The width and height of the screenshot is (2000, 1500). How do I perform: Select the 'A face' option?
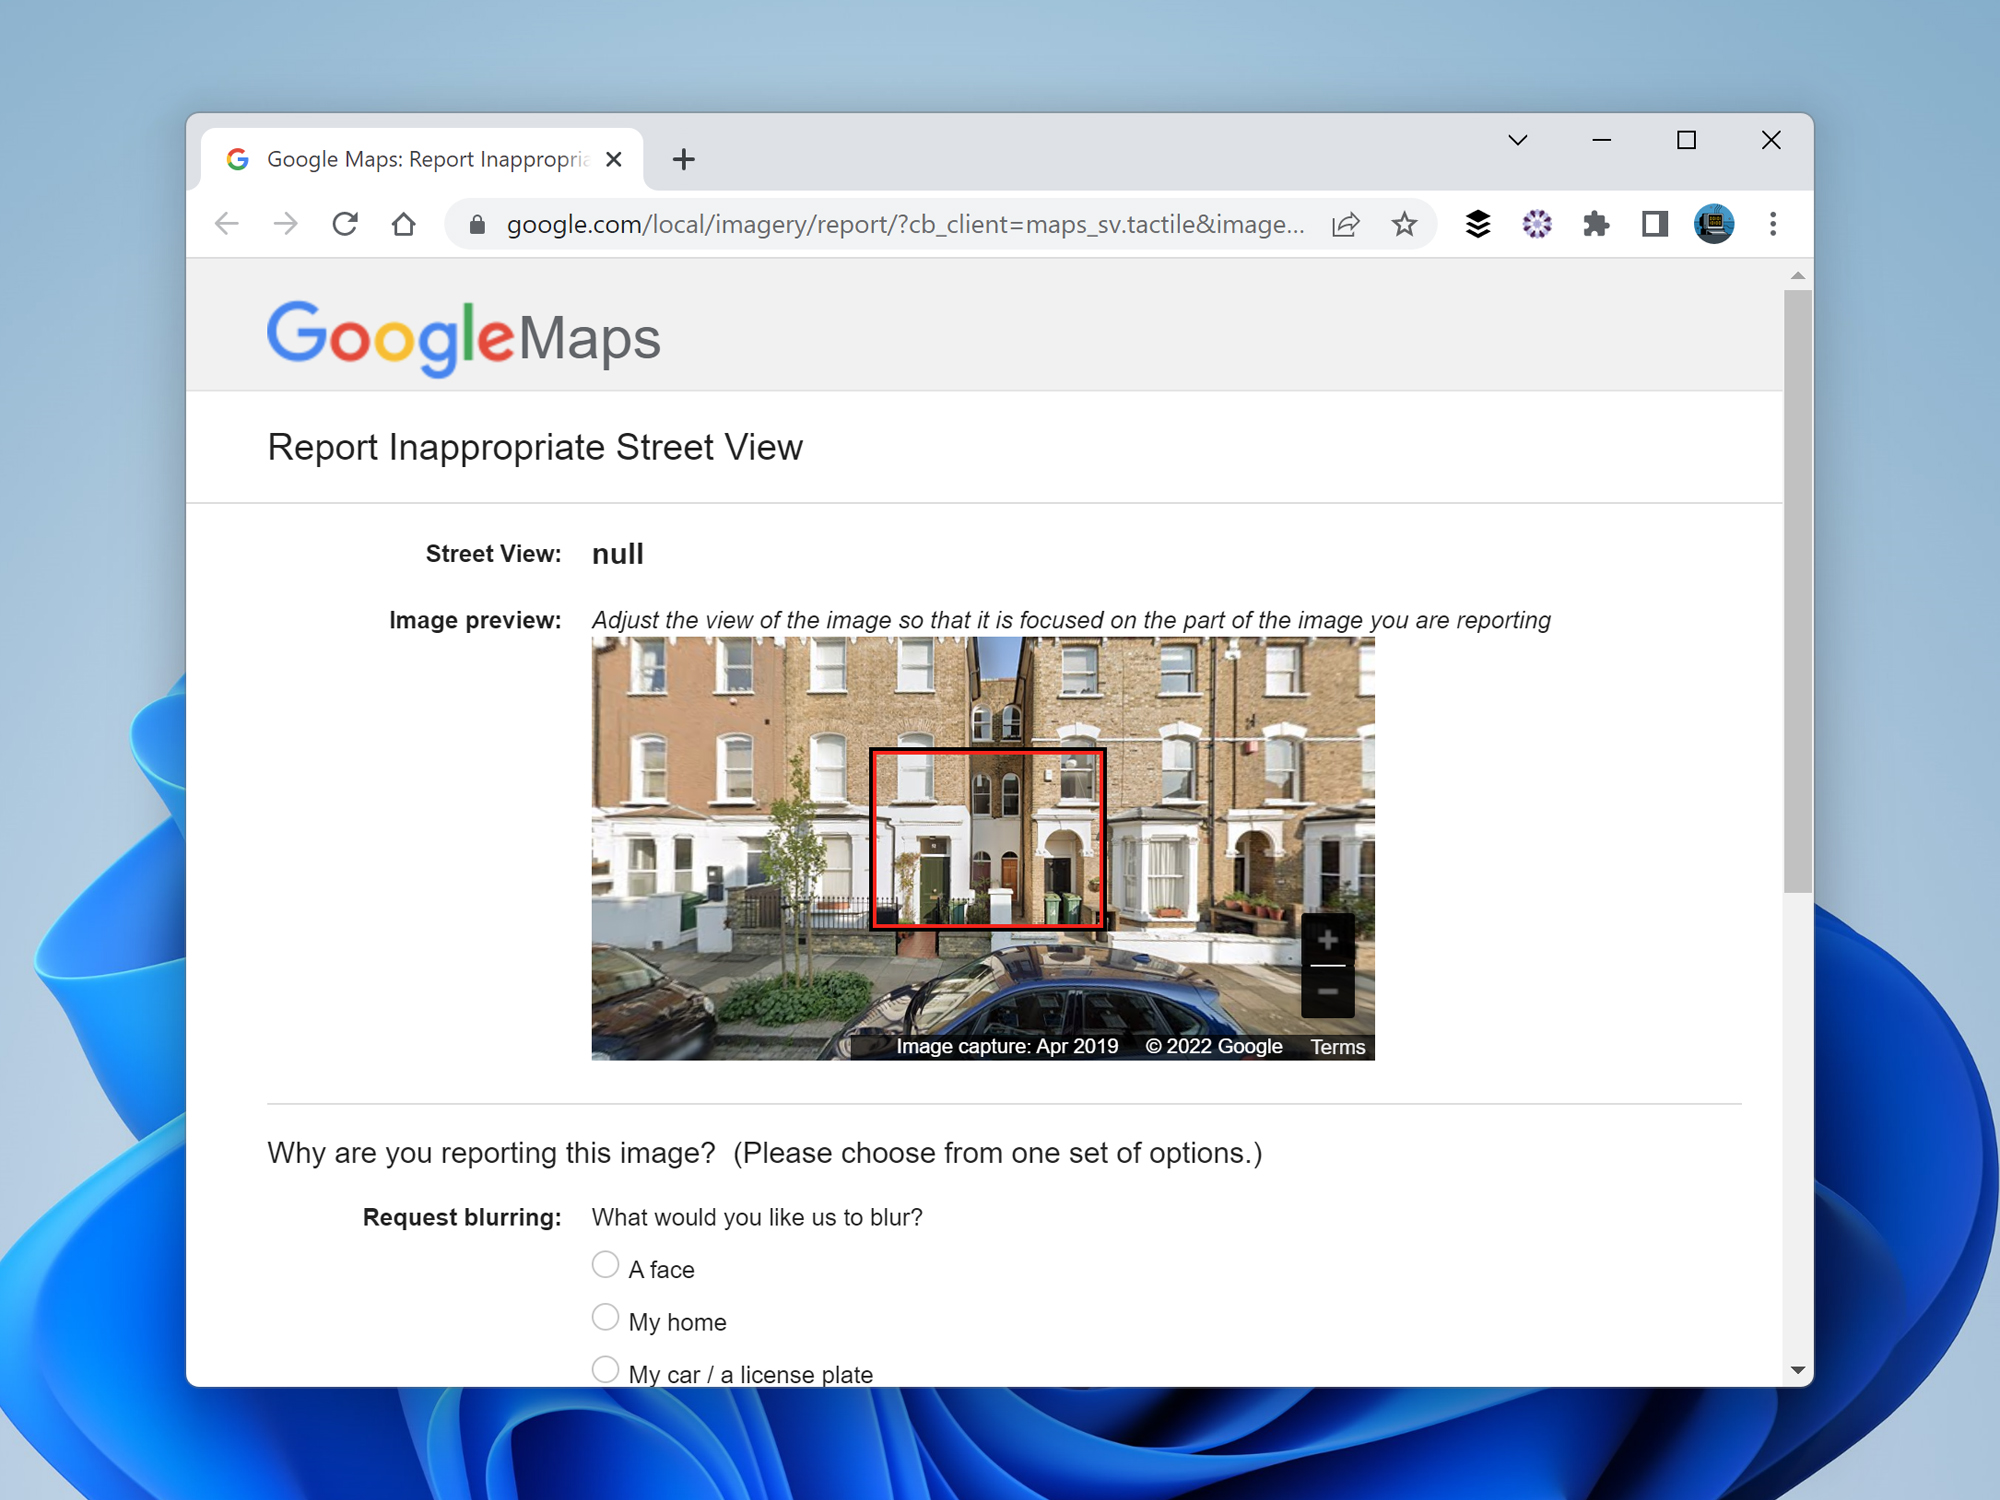(x=605, y=1264)
